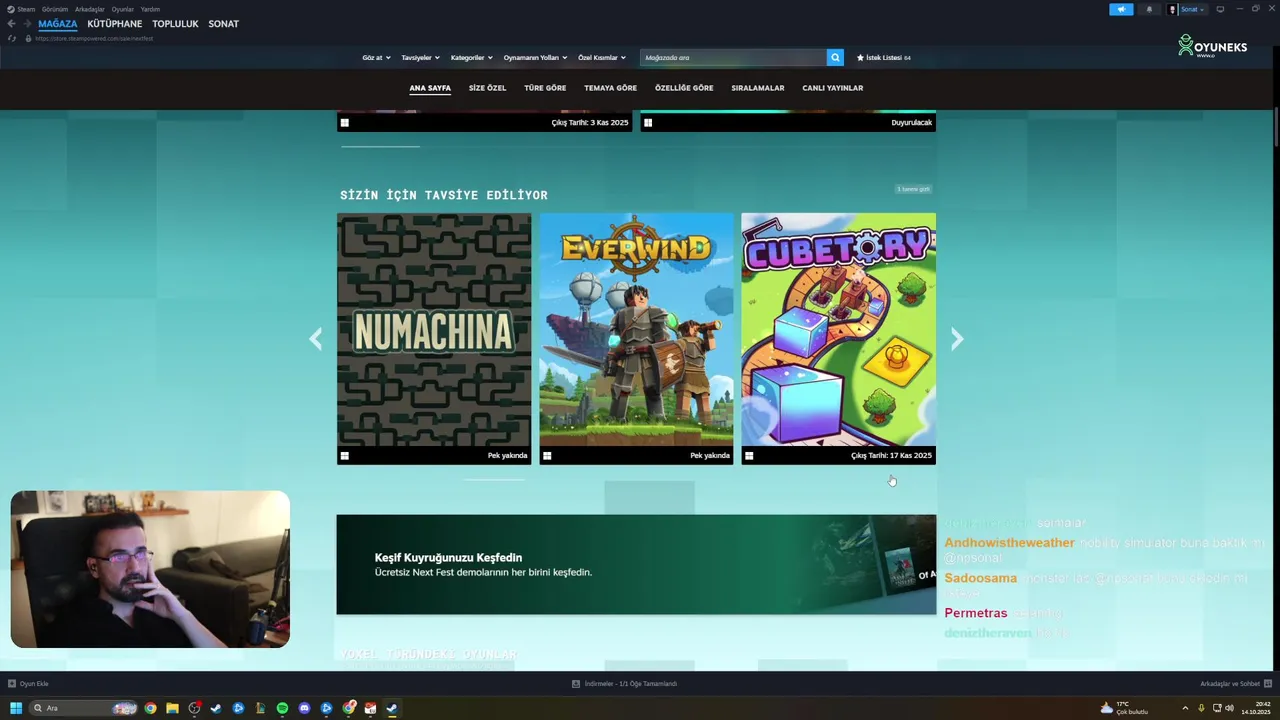Open the Cubetory game card
This screenshot has height=720, width=1280.
(838, 339)
